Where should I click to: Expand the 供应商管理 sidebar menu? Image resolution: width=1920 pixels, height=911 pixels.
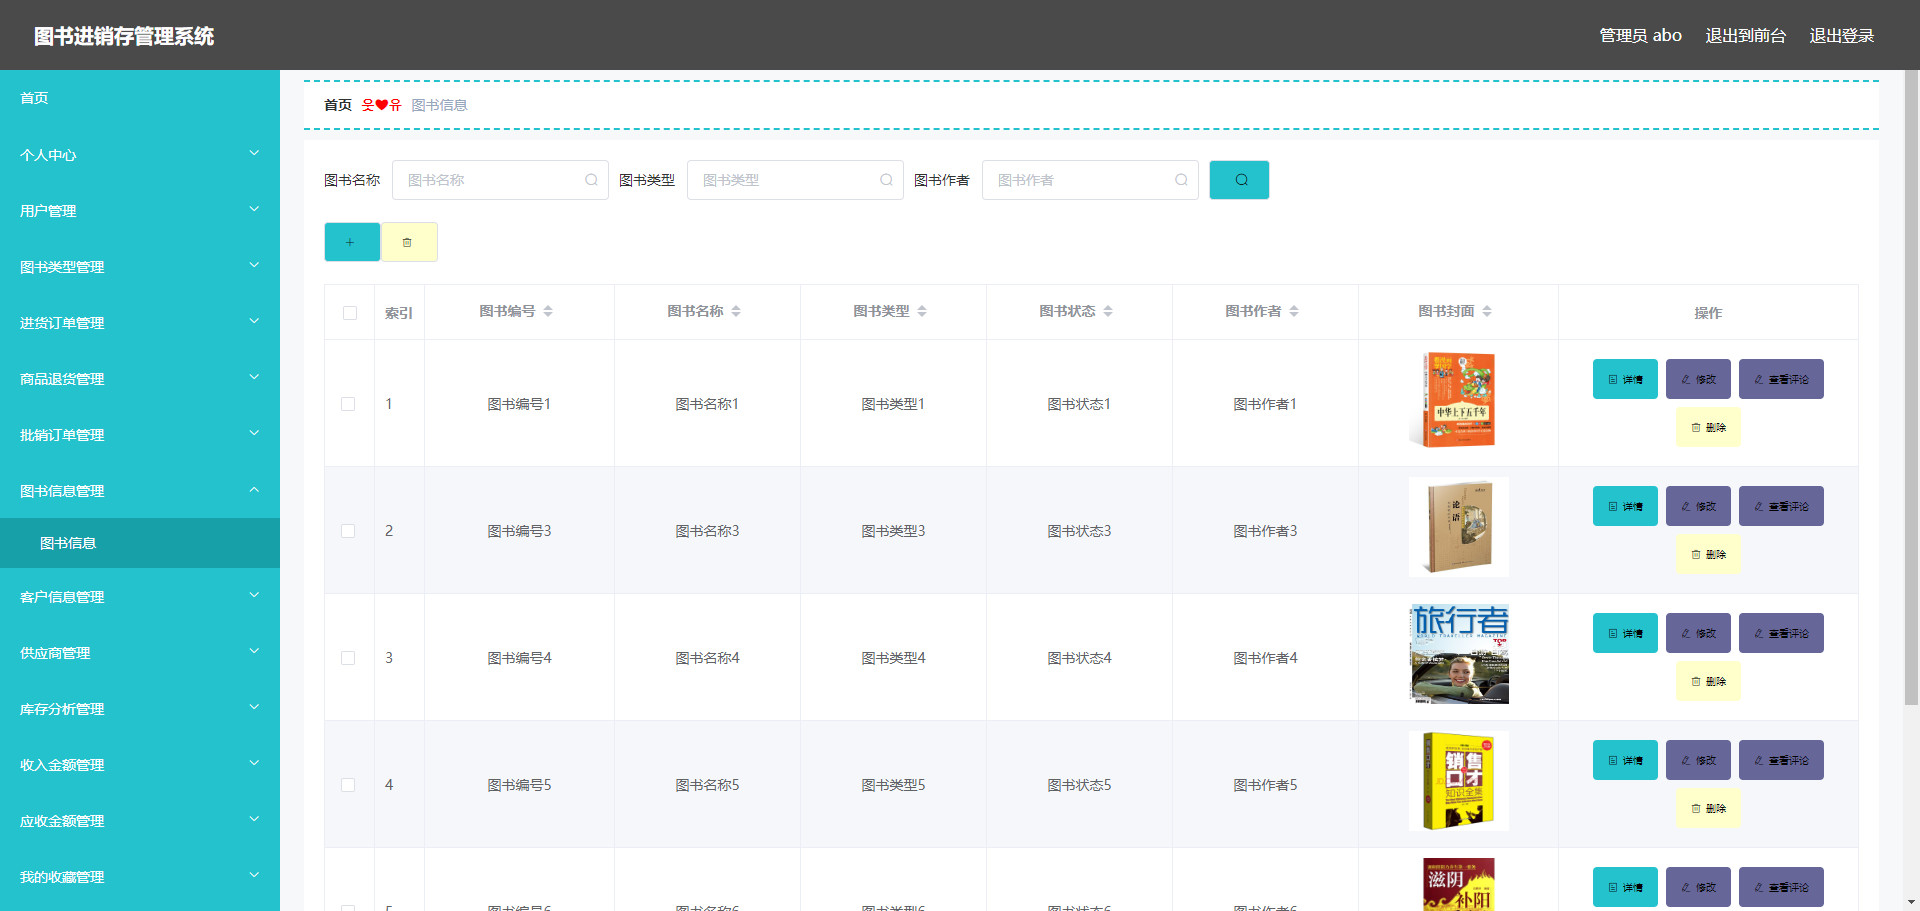click(140, 653)
